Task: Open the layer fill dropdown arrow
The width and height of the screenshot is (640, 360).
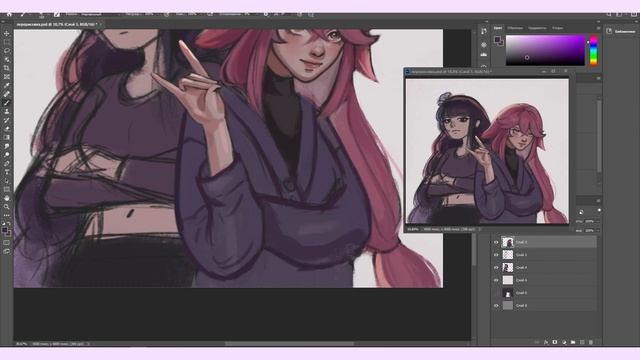Action: tap(597, 231)
